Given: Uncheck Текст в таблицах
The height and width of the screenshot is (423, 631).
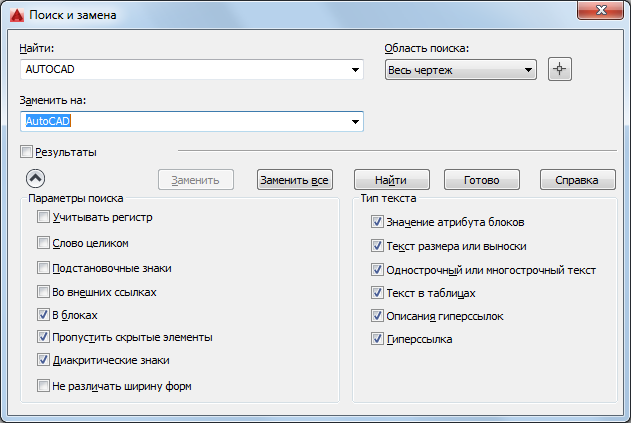Looking at the screenshot, I should click(378, 294).
